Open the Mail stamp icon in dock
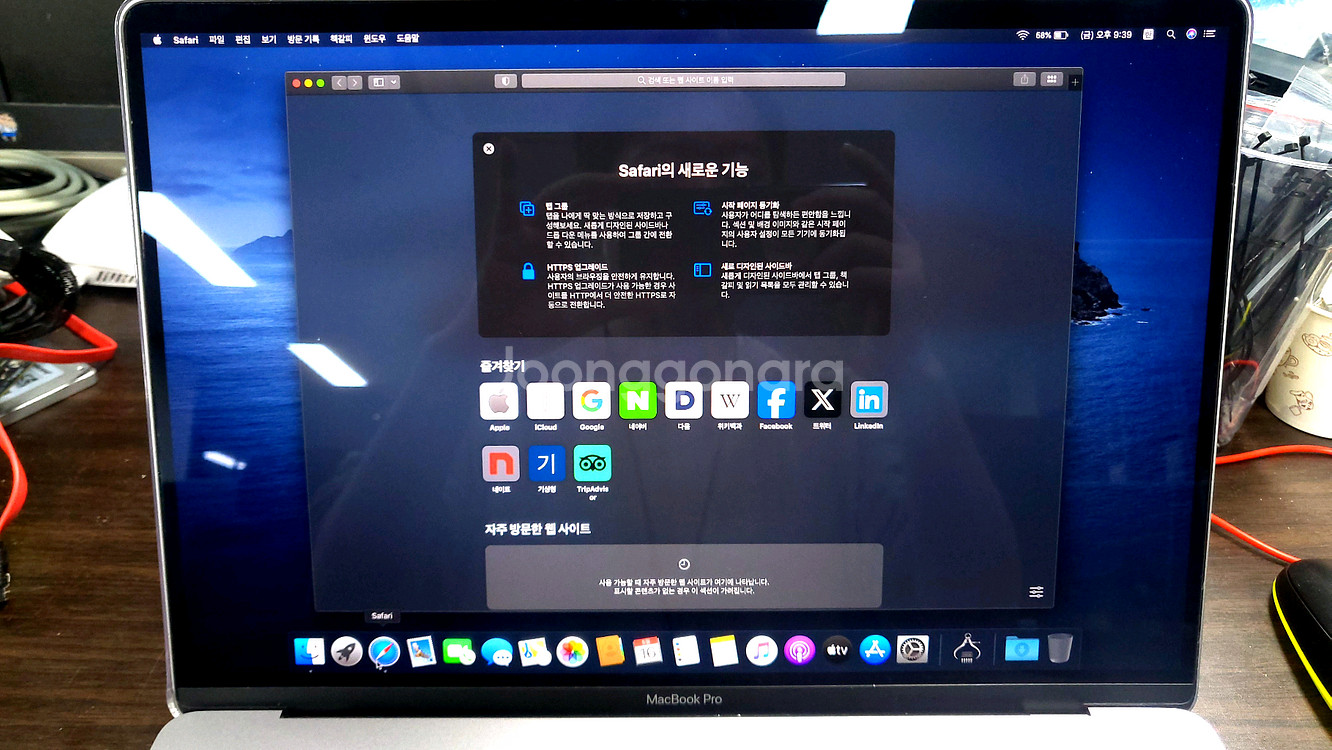 click(421, 652)
